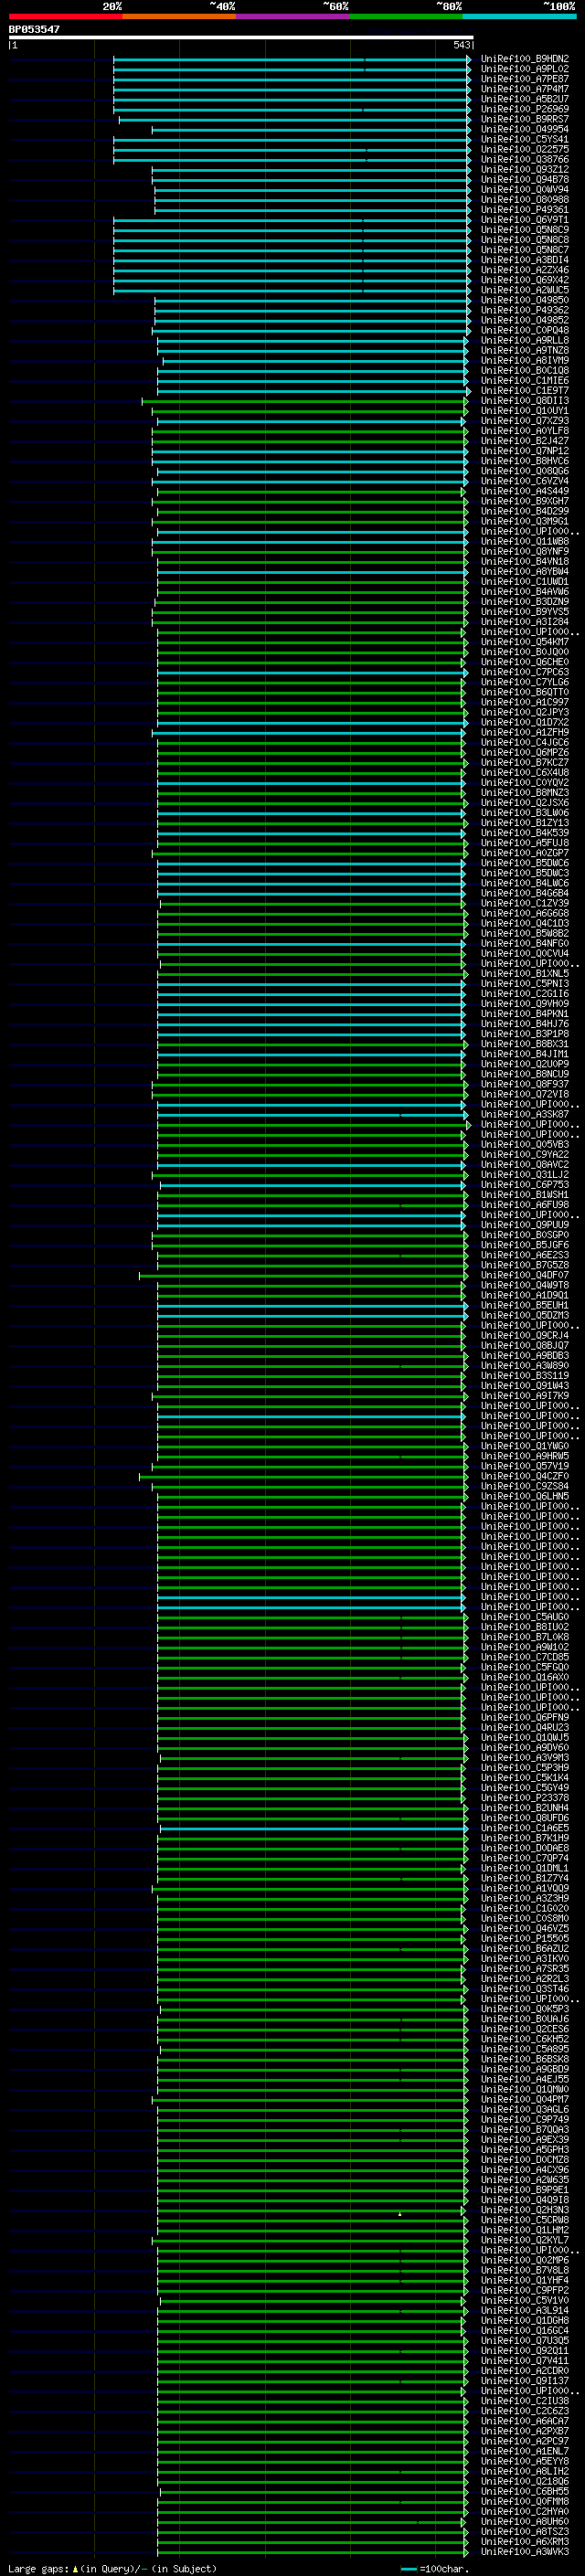The width and height of the screenshot is (585, 2576).
Task: Select the UniRef100_Q02MP6 label
Action: pyautogui.click(x=524, y=2260)
